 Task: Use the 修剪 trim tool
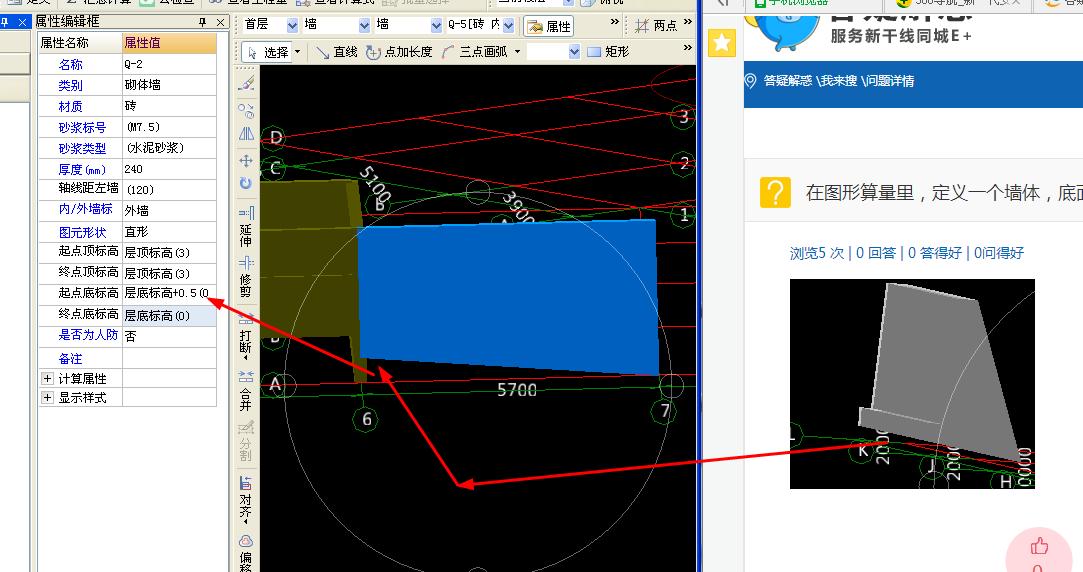(246, 277)
